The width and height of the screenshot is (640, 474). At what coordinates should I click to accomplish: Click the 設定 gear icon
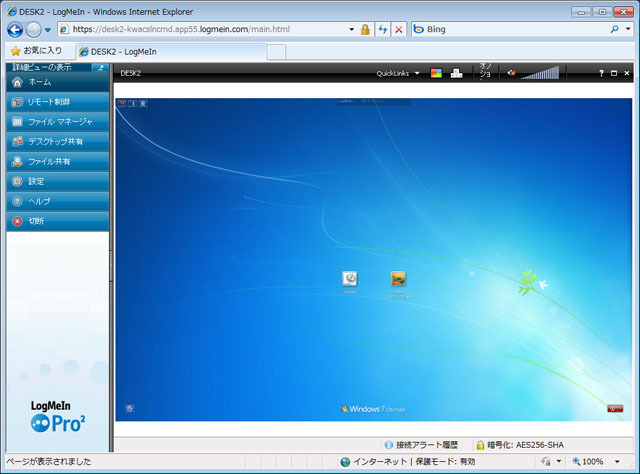point(17,181)
